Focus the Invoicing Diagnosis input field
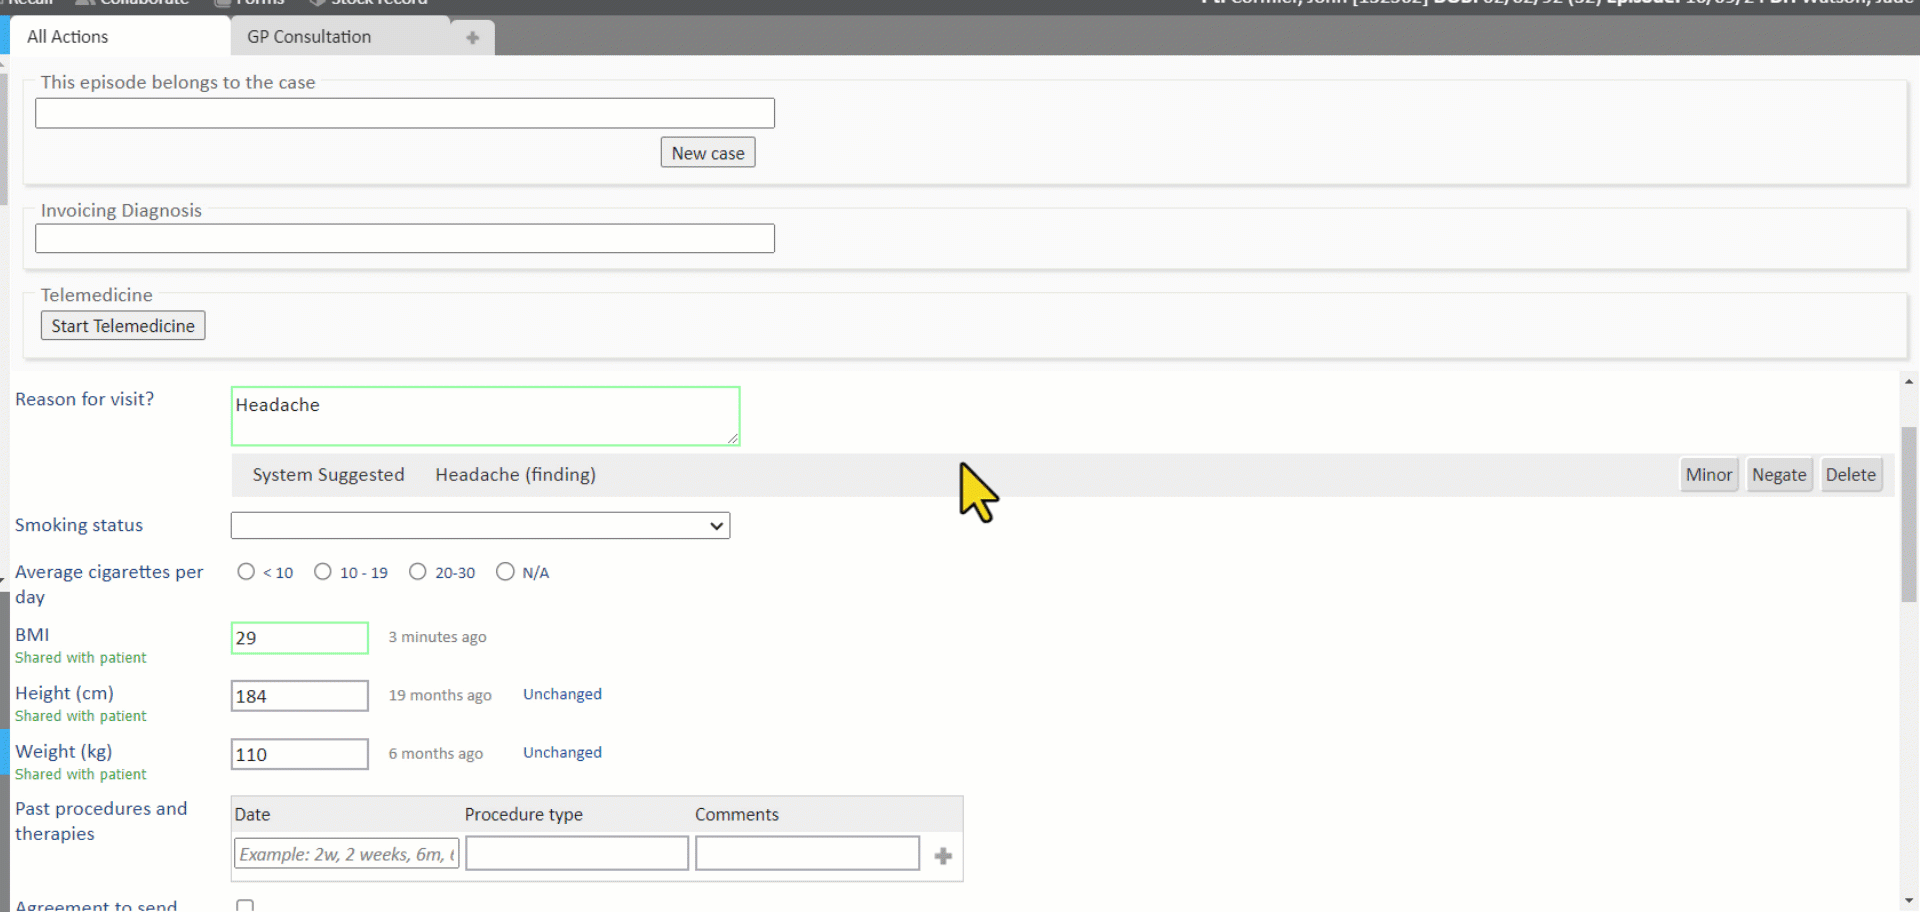This screenshot has height=912, width=1920. (x=405, y=238)
